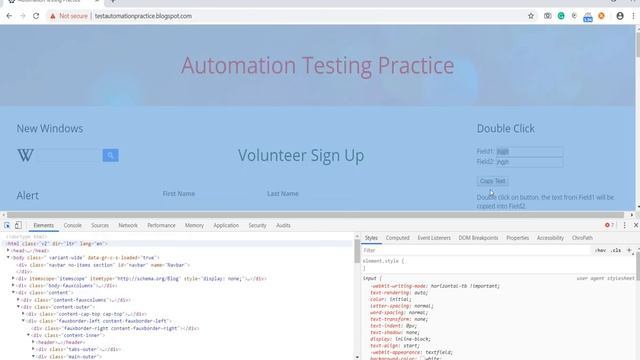The image size is (640, 360).
Task: Click the red error count indicator
Action: (x=609, y=225)
